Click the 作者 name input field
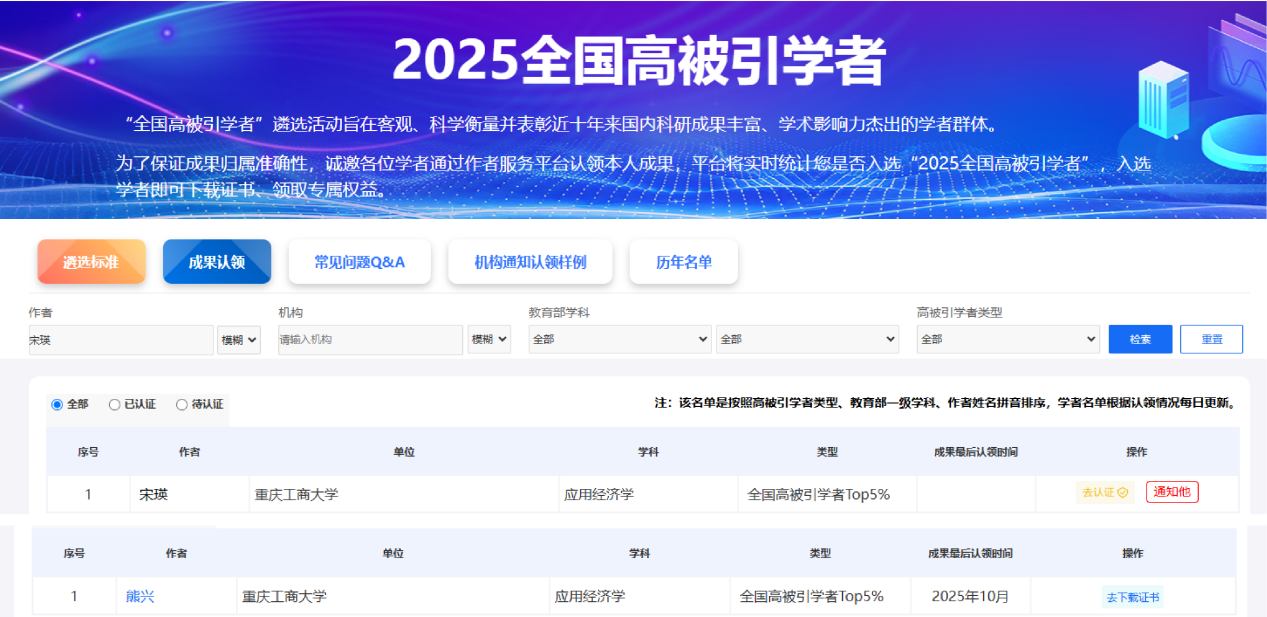The image size is (1267, 617). (x=121, y=340)
